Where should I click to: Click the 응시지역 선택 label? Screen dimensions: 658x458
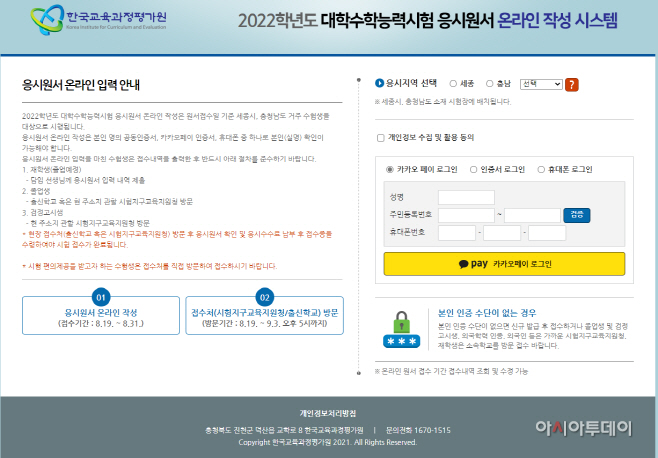411,83
